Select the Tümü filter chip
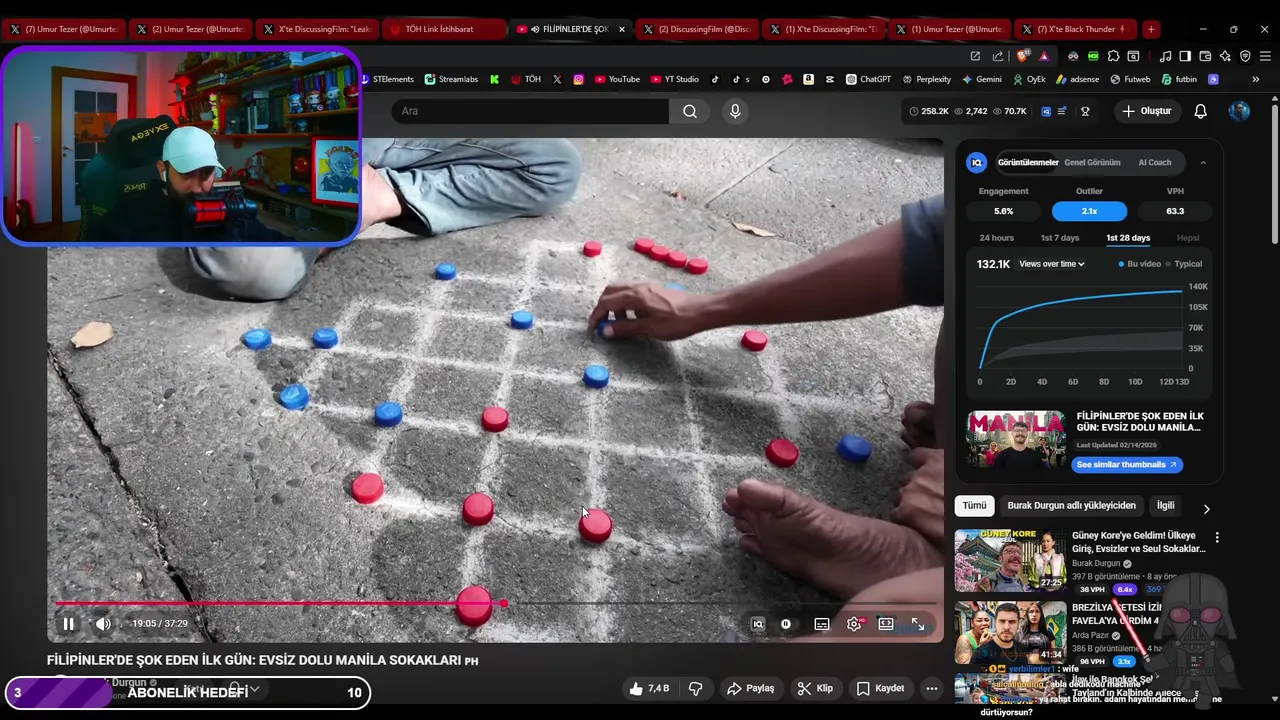Image resolution: width=1280 pixels, height=720 pixels. pos(974,506)
